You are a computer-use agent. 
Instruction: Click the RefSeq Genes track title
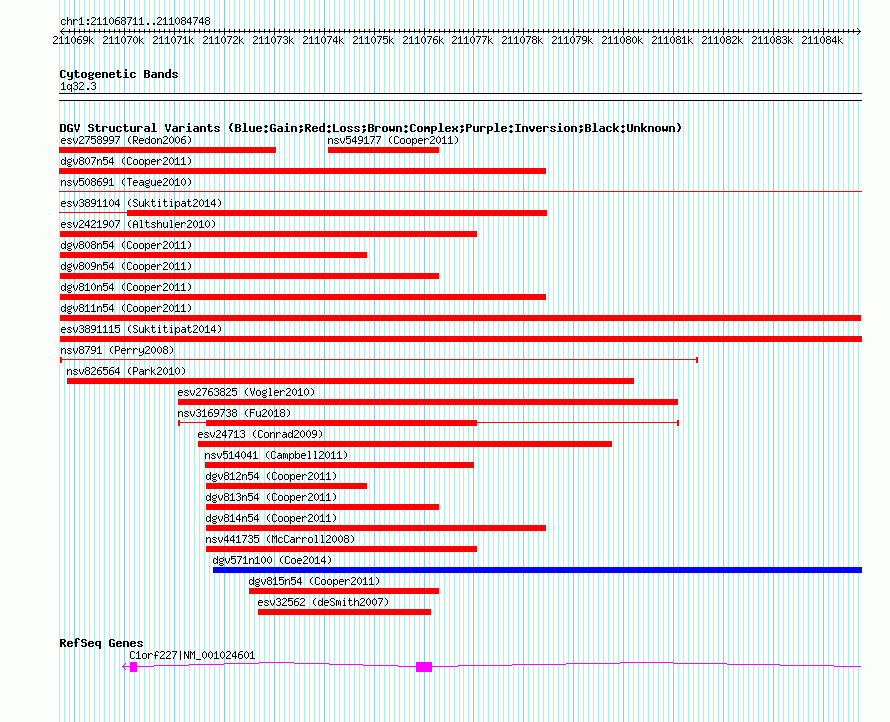(x=101, y=643)
